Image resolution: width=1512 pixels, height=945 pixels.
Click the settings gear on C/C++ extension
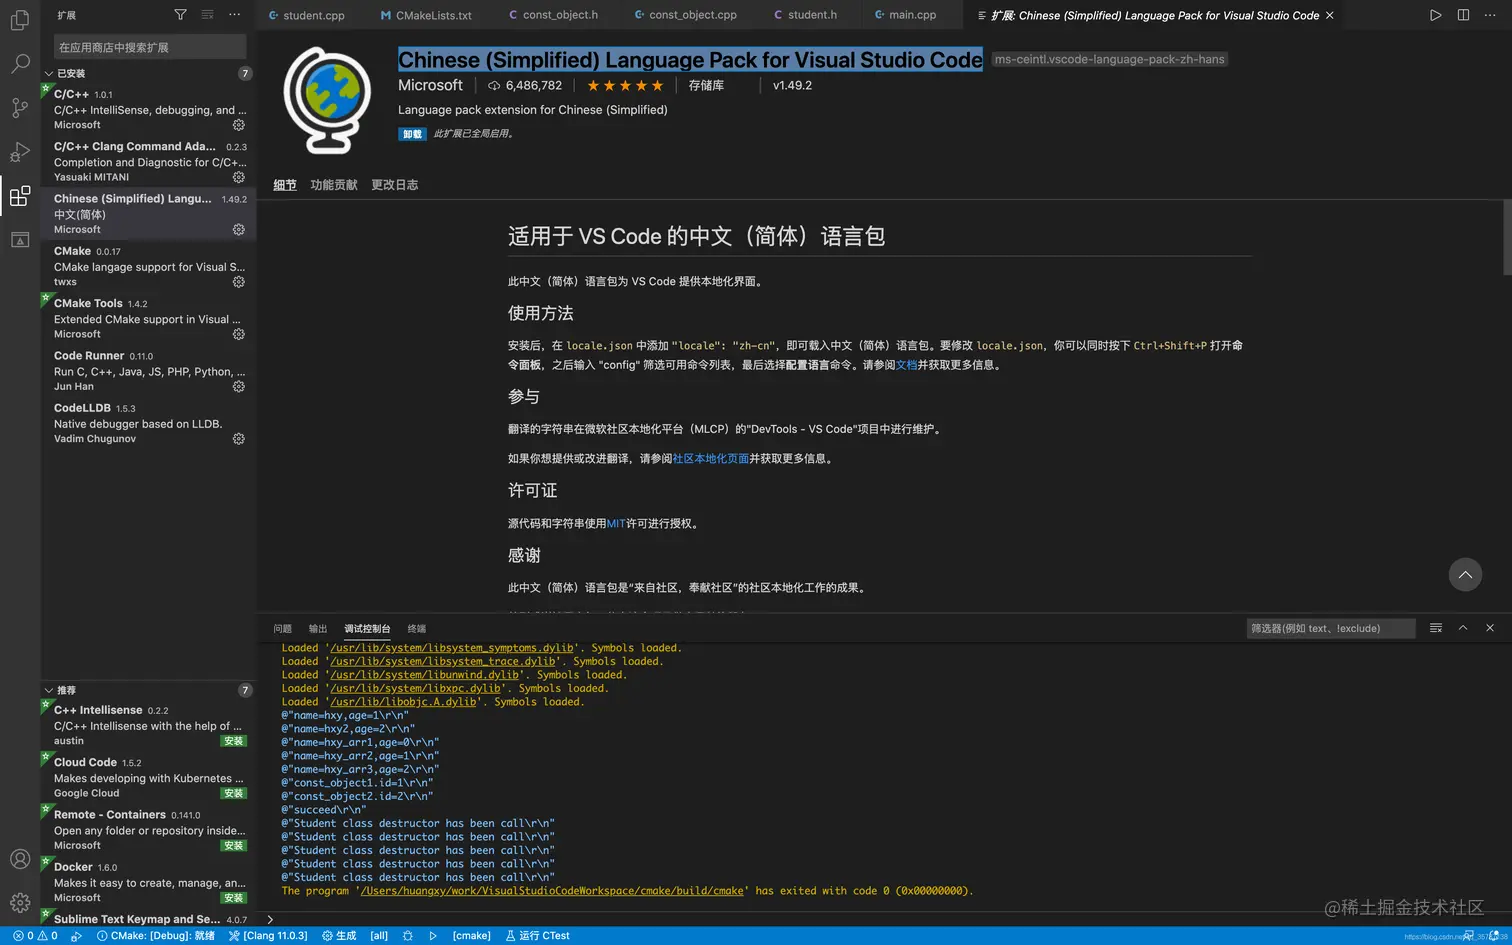pos(238,125)
